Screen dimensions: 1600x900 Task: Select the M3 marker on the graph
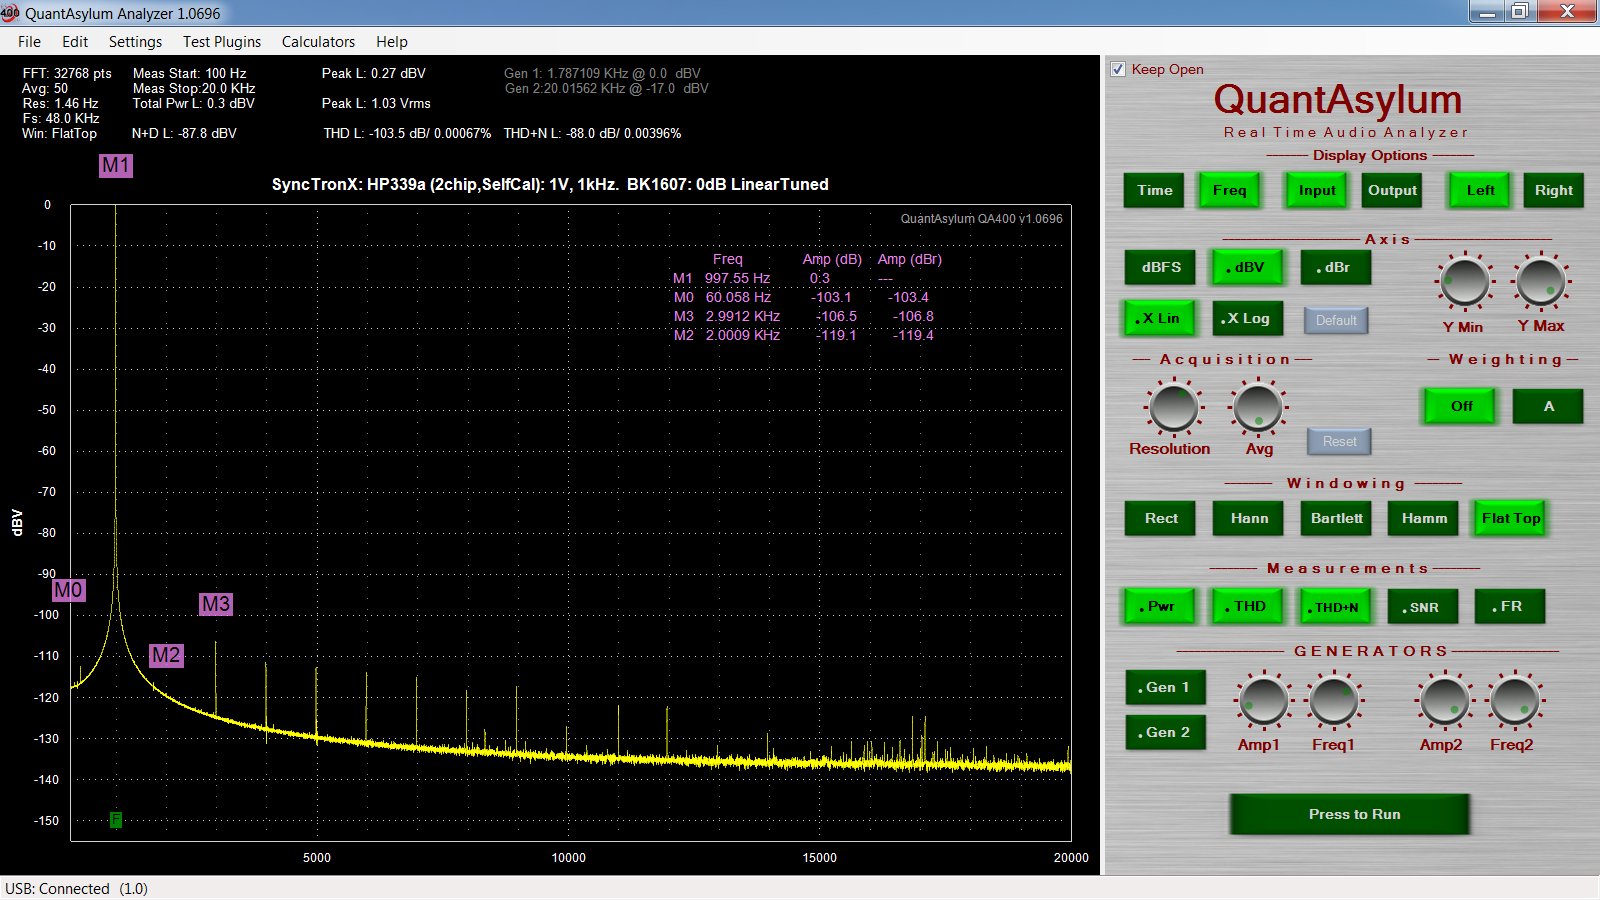(216, 604)
